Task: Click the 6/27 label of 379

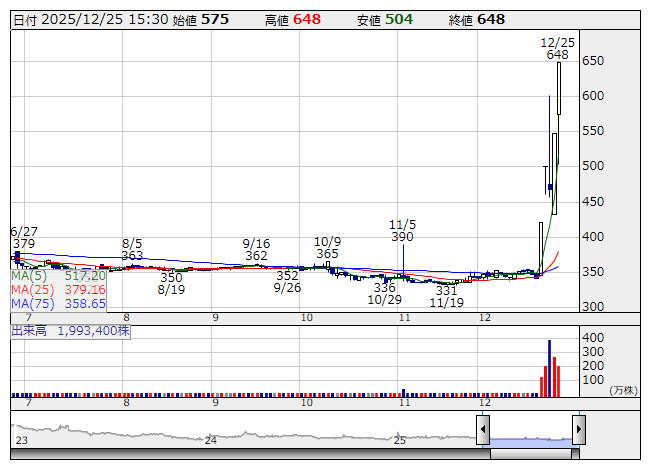Action: (23, 243)
